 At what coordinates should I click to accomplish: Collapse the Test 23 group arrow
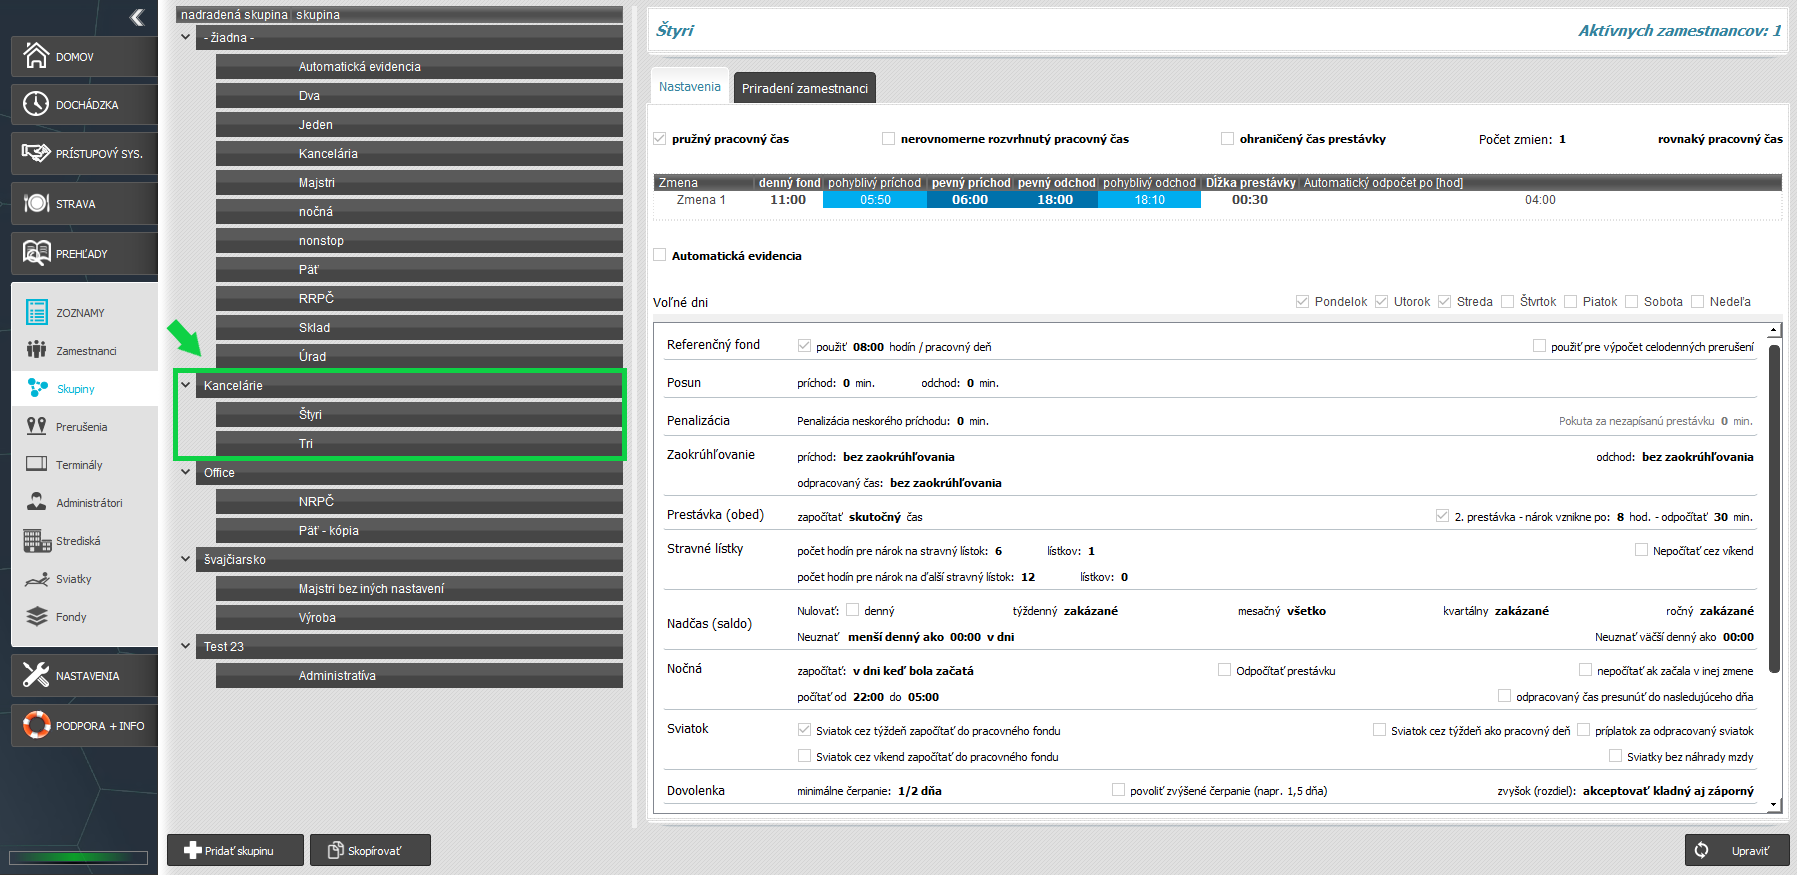[x=185, y=646]
